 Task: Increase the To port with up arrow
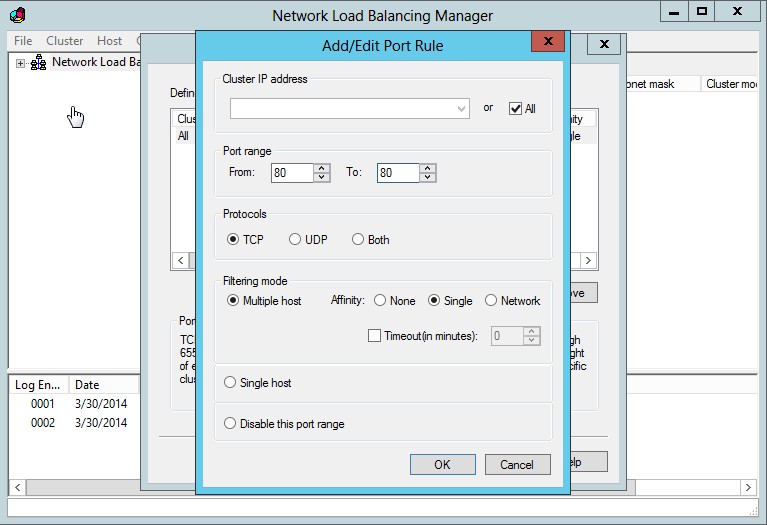point(428,168)
